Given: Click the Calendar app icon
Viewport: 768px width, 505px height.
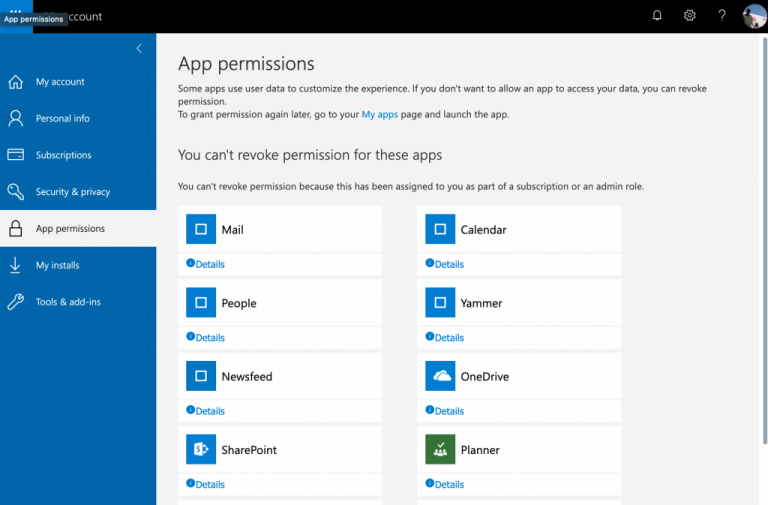Looking at the screenshot, I should click(440, 229).
